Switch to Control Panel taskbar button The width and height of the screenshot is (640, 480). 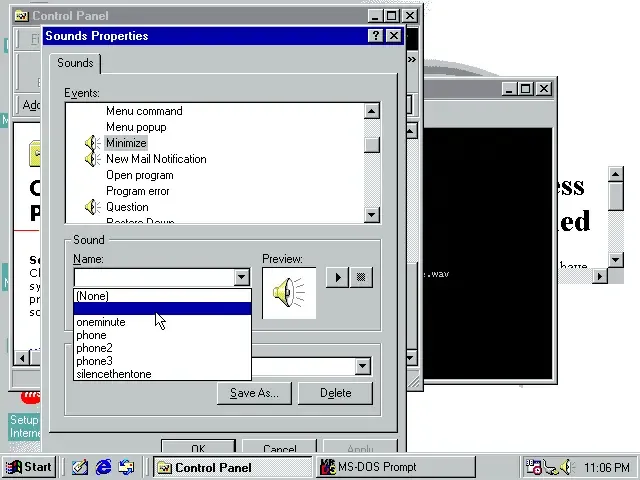[232, 467]
